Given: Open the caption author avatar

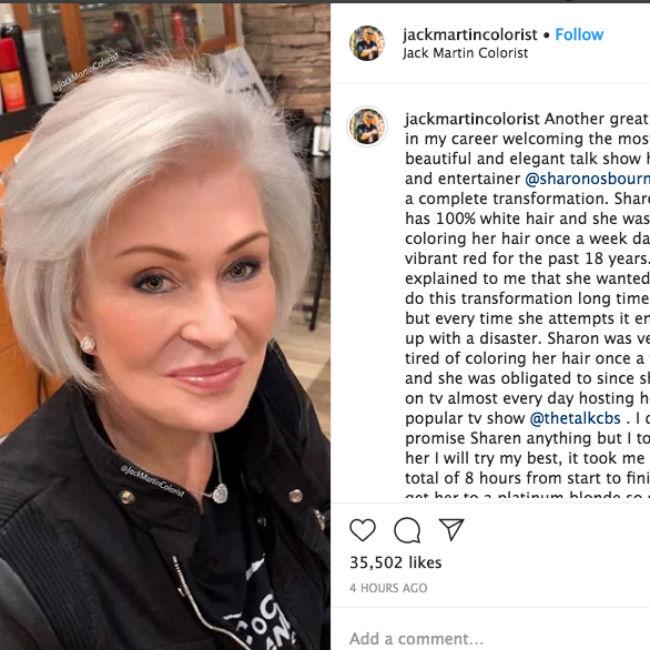Looking at the screenshot, I should 367,126.
